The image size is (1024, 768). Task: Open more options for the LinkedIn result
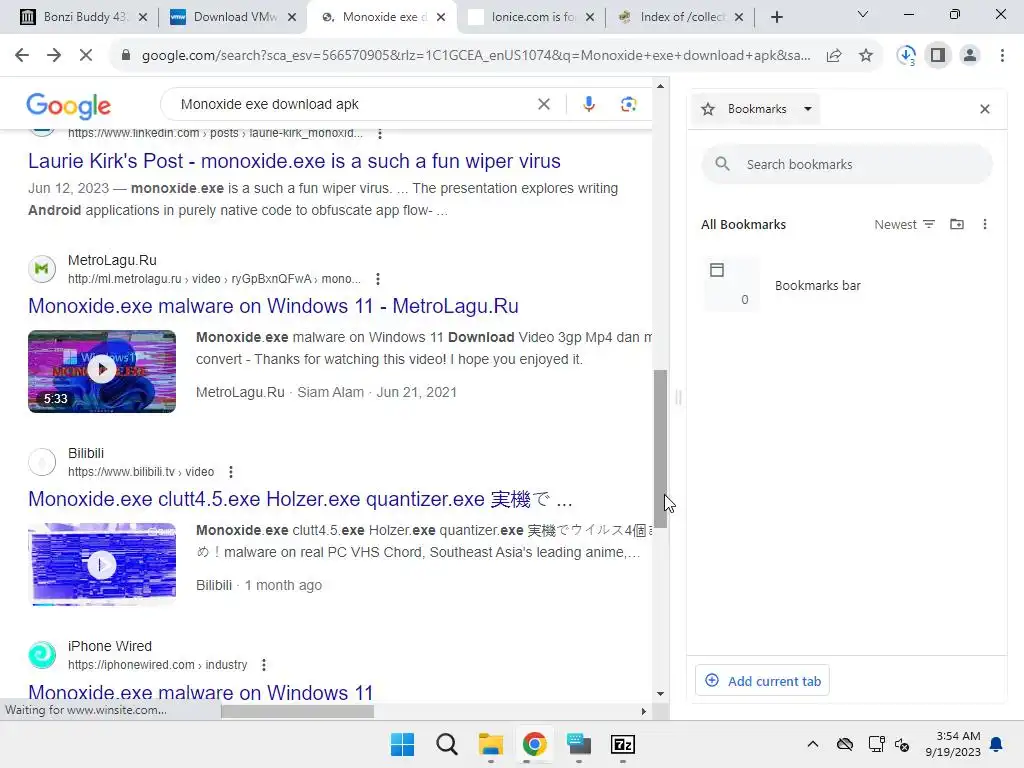(x=379, y=133)
